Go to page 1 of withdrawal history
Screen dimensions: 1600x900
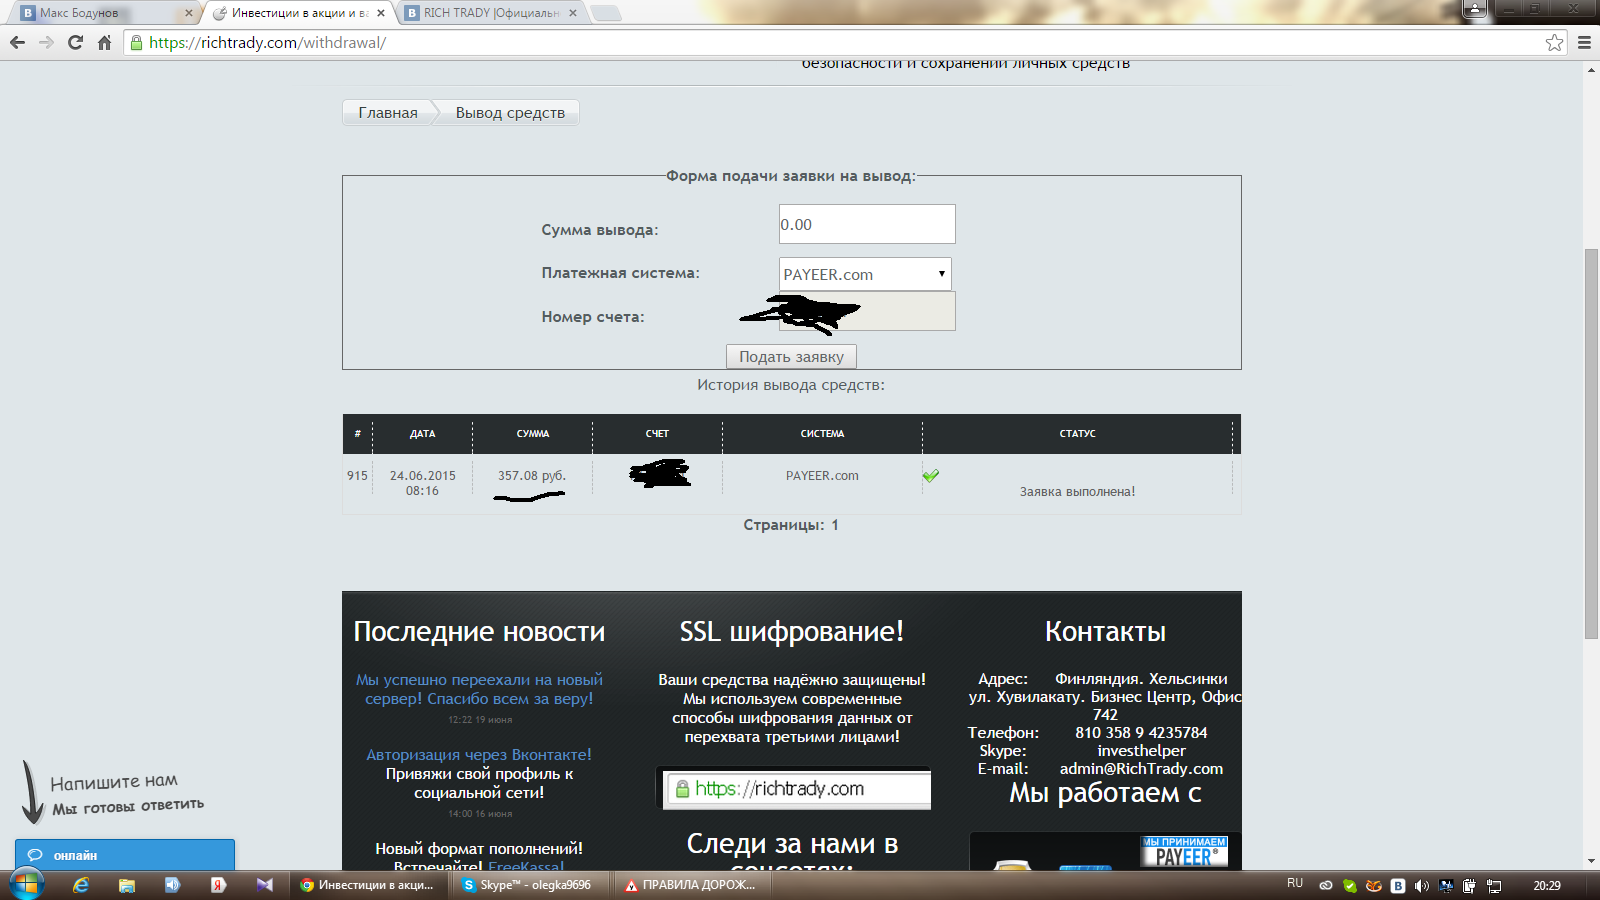[835, 525]
